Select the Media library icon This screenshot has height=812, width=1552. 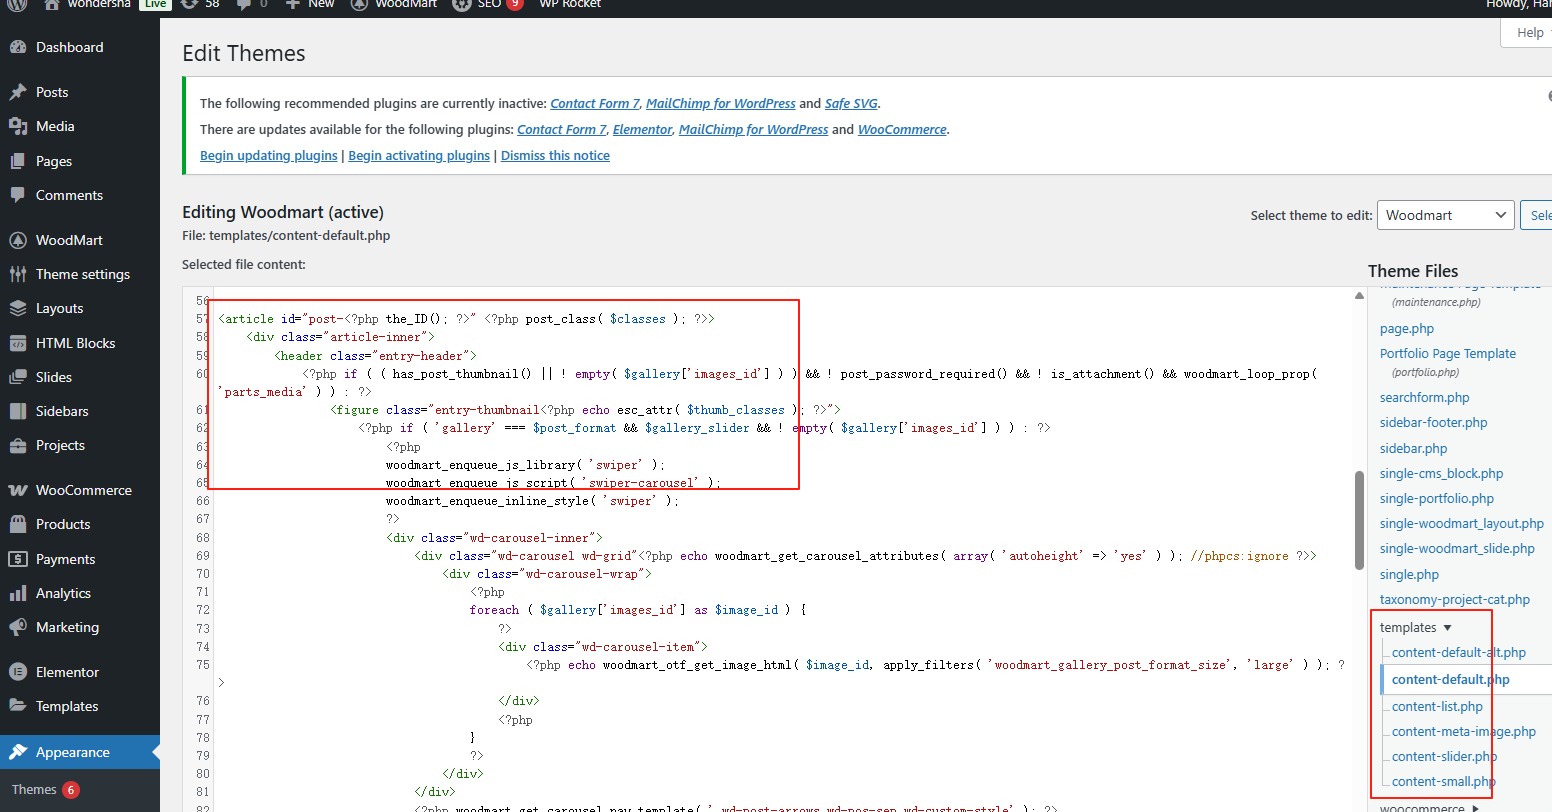coord(20,126)
